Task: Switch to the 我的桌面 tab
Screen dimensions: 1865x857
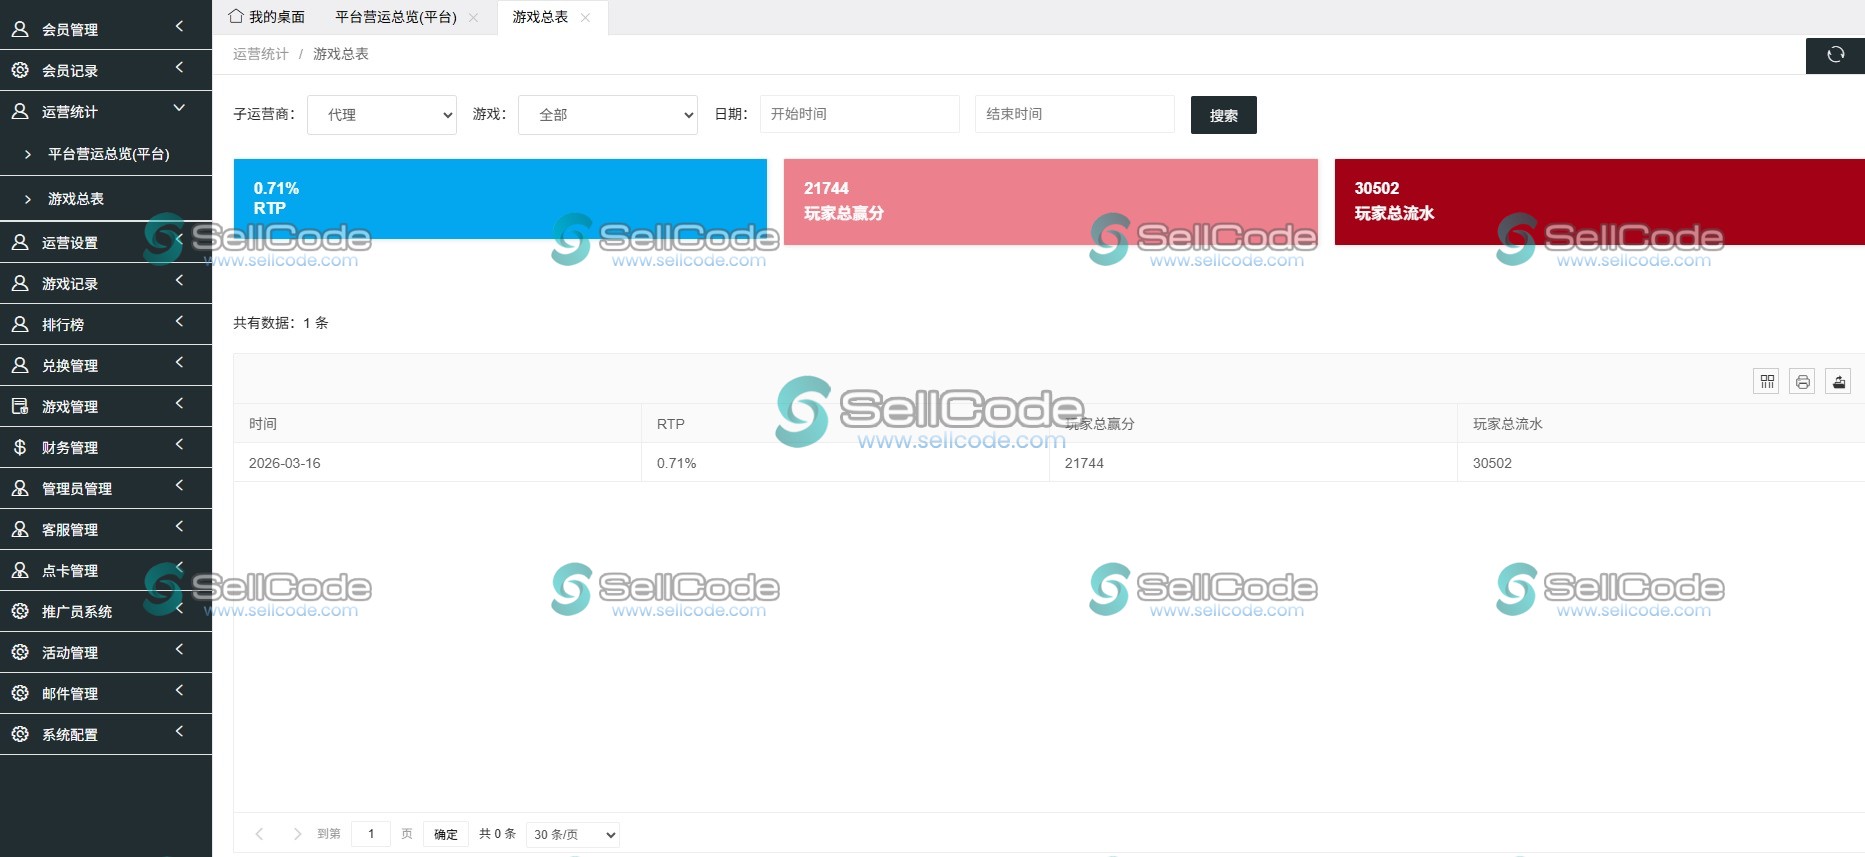Action: 266,17
